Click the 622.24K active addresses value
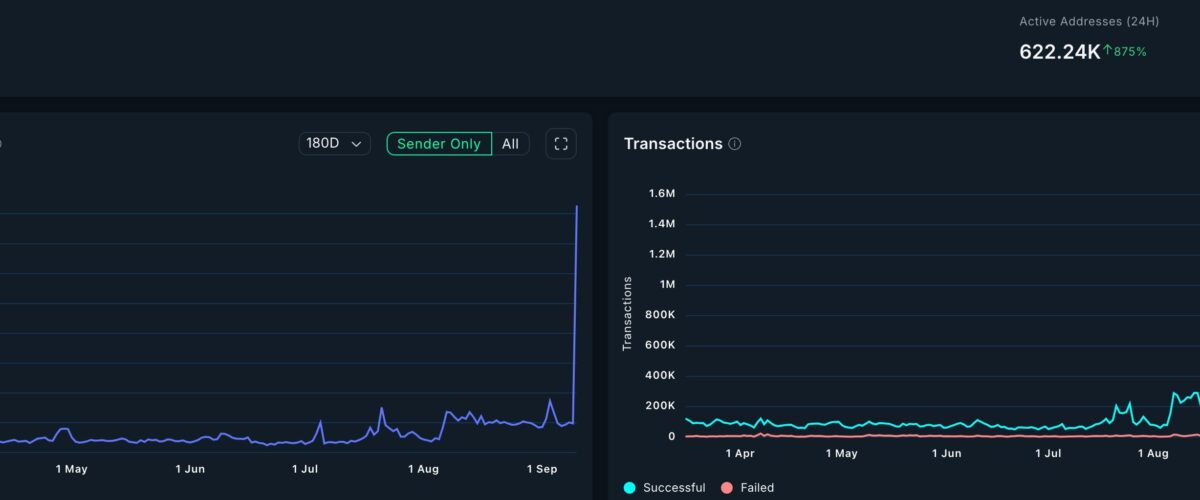The image size is (1200, 500). point(1059,52)
